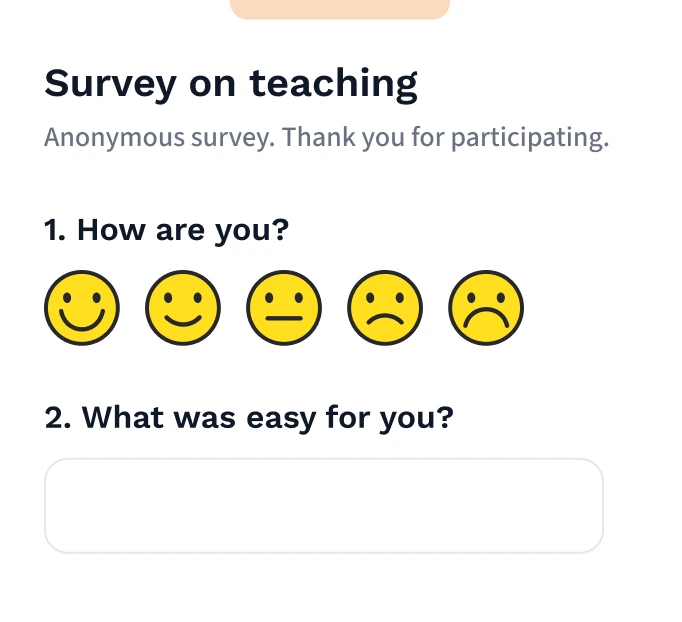Click the "Survey on teaching" heading
Screen dimensions: 682x622
(231, 84)
